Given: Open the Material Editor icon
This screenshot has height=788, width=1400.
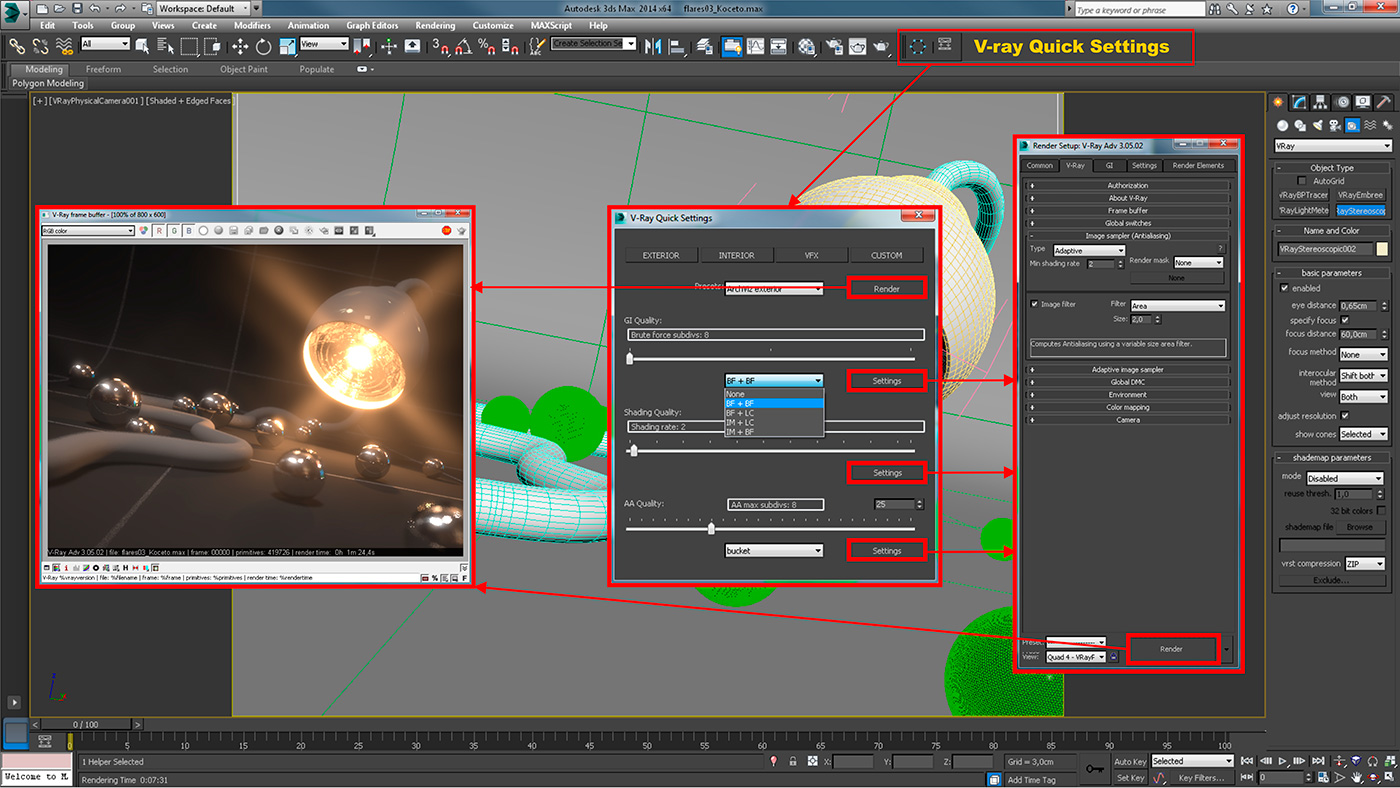Looking at the screenshot, I should pyautogui.click(x=807, y=46).
